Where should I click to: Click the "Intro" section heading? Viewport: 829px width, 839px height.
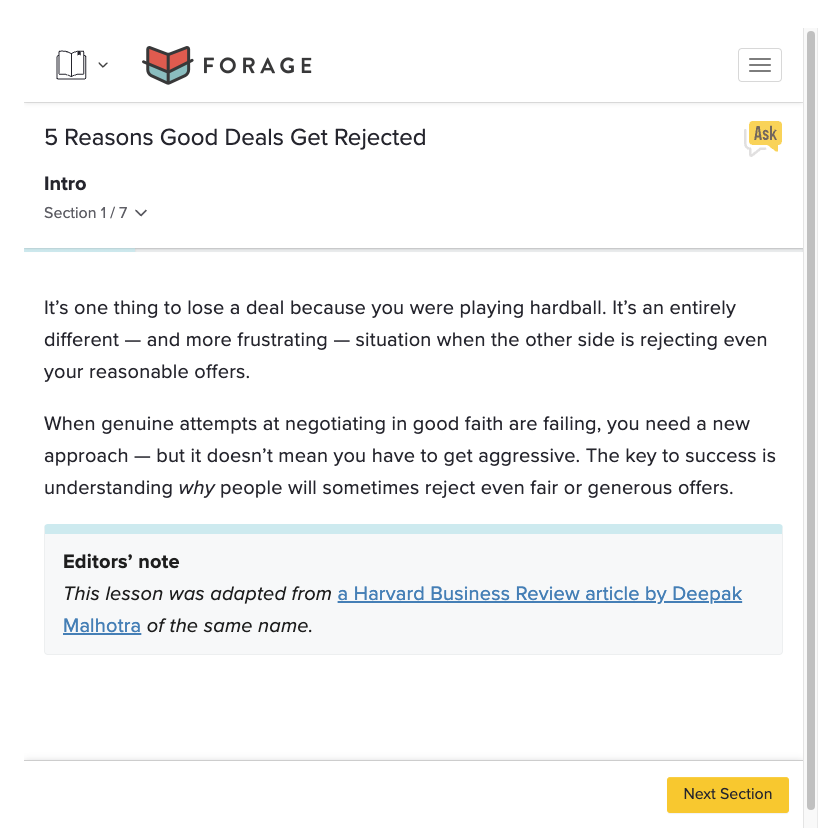click(x=65, y=184)
